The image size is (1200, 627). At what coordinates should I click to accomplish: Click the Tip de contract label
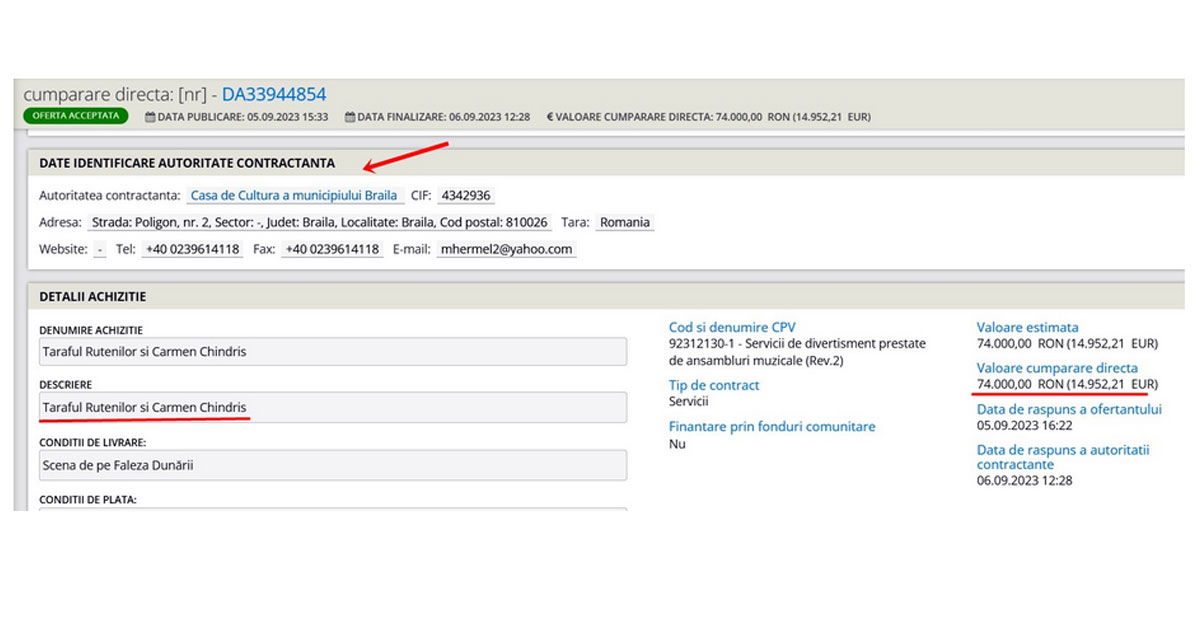[714, 385]
